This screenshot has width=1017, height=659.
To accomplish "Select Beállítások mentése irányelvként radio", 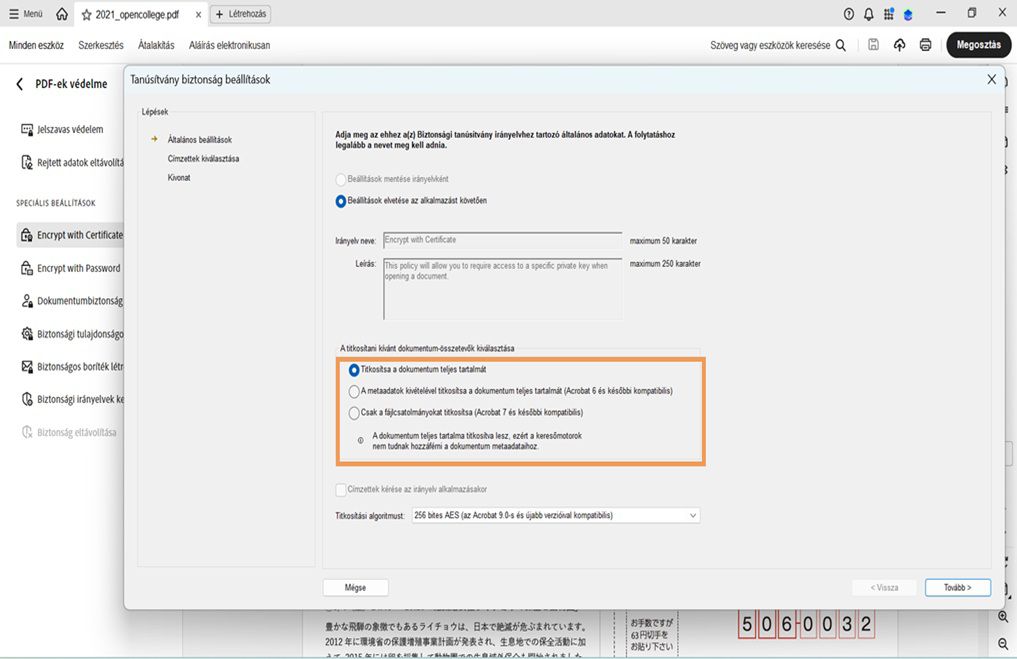I will point(341,179).
